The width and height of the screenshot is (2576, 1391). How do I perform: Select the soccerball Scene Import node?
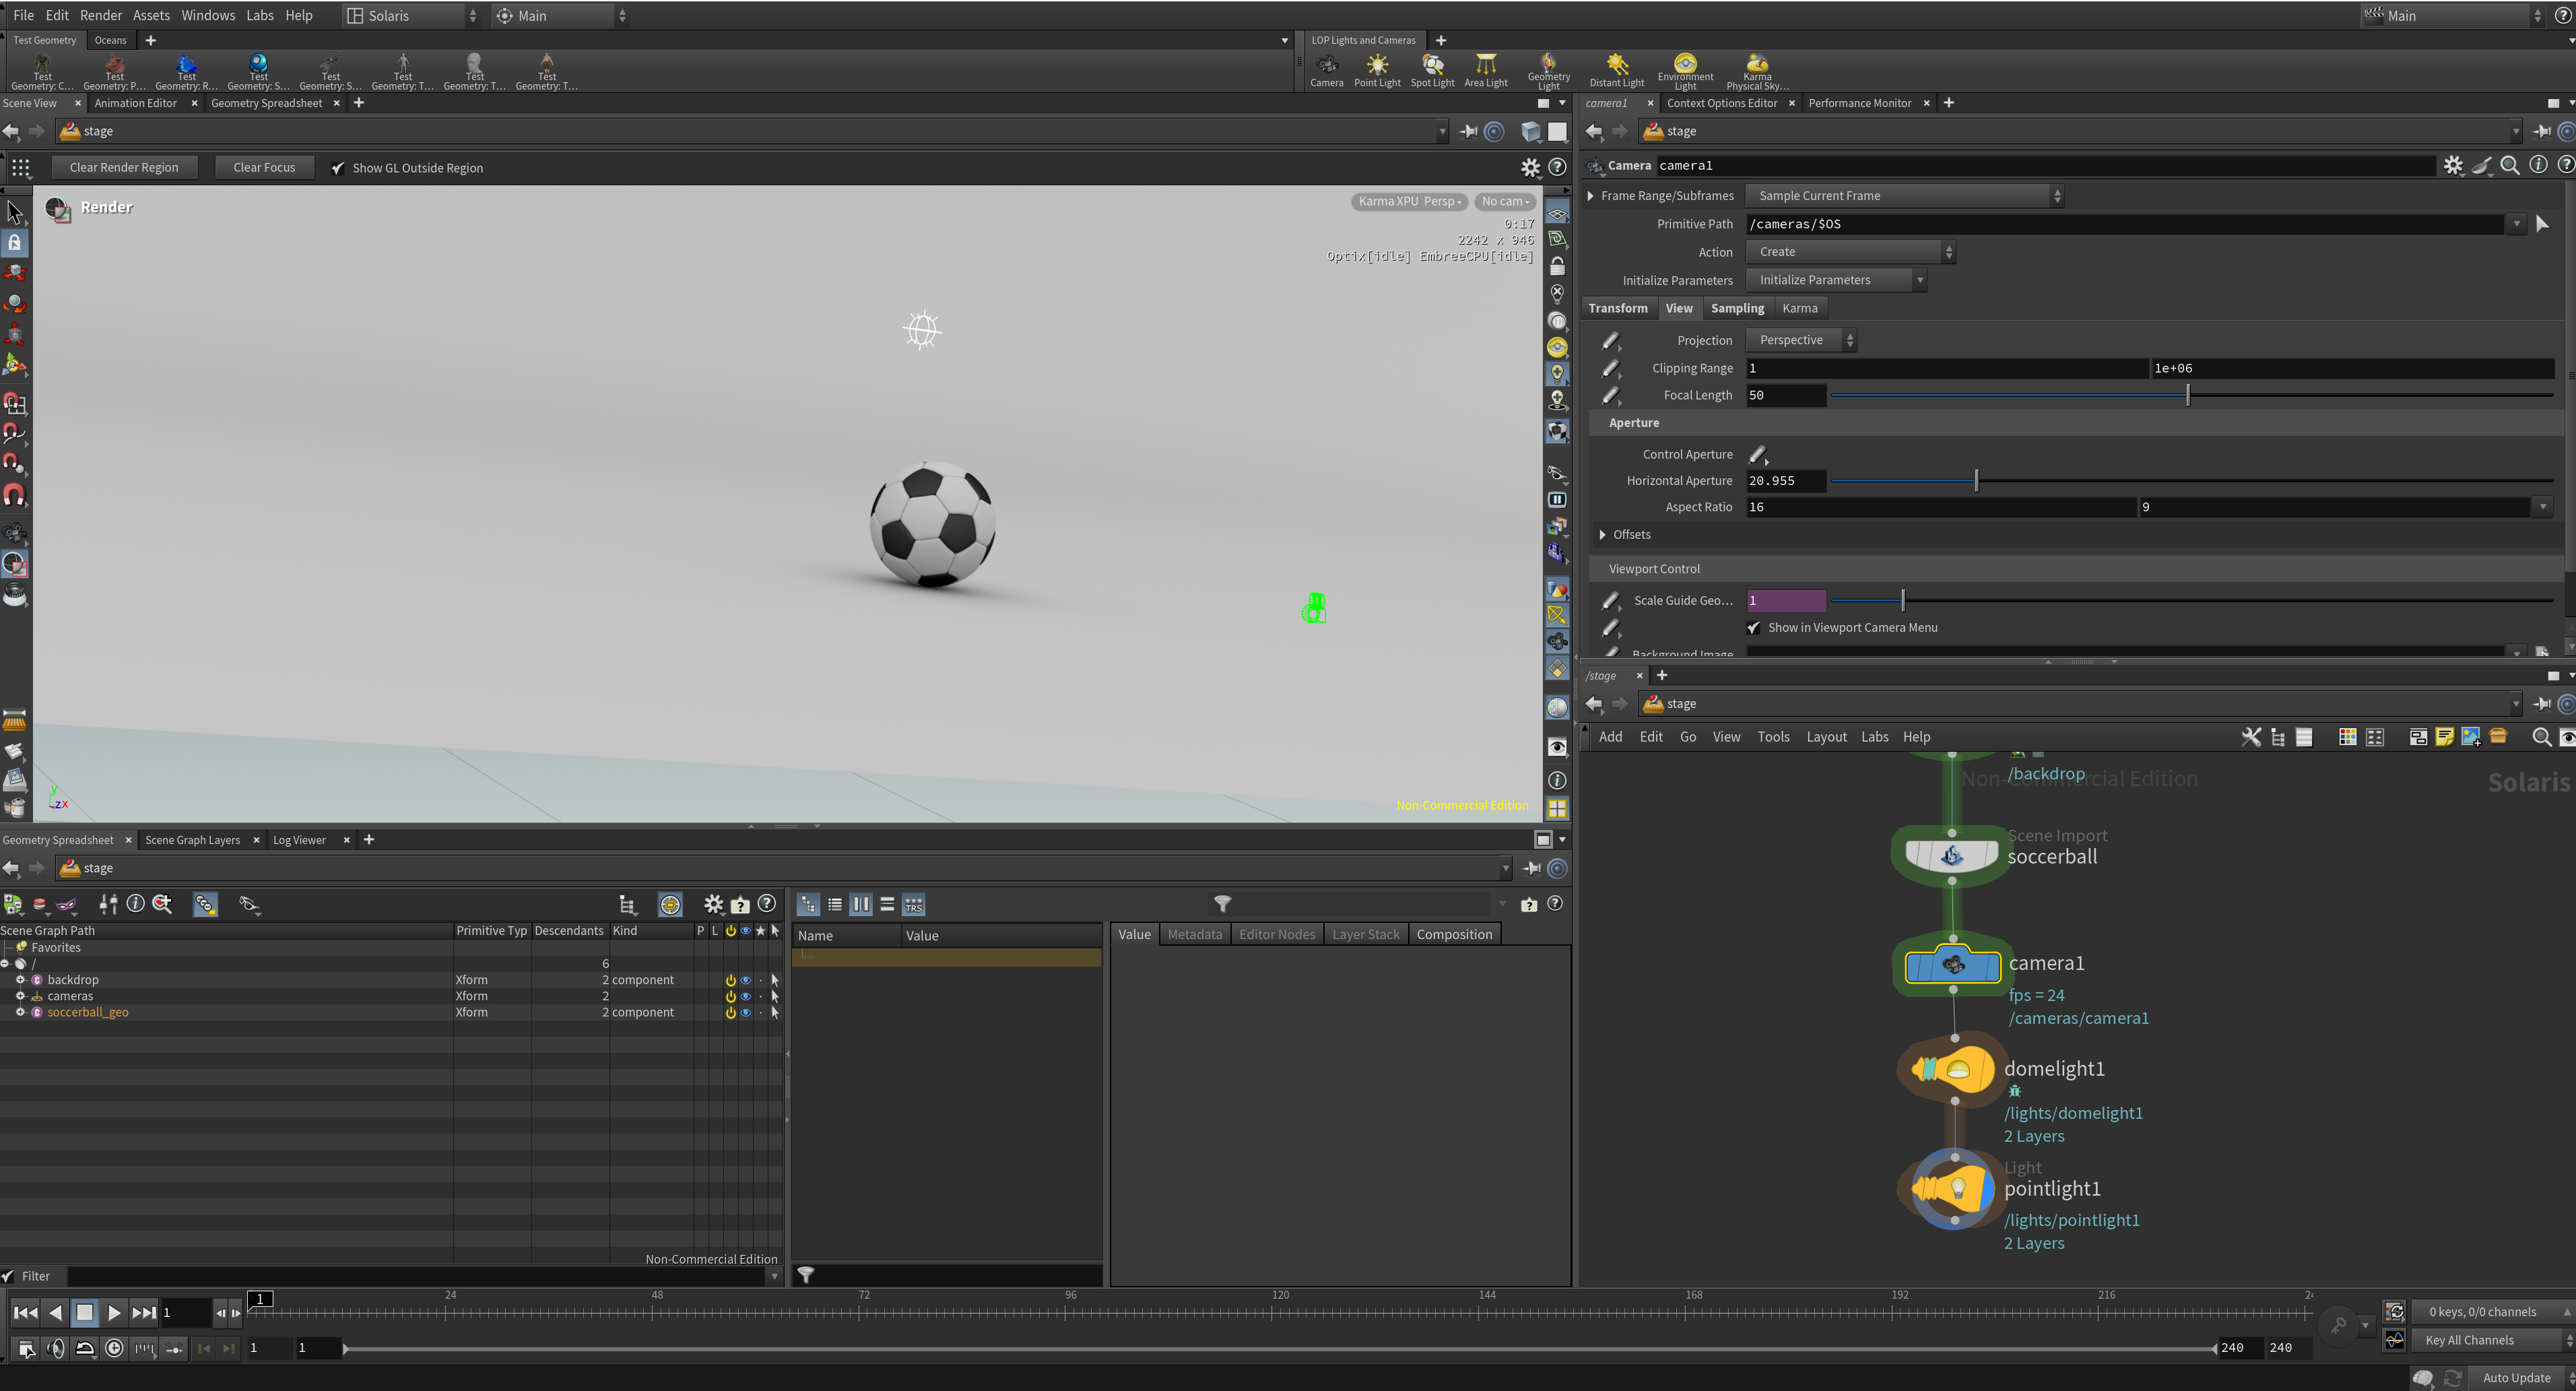click(1951, 856)
